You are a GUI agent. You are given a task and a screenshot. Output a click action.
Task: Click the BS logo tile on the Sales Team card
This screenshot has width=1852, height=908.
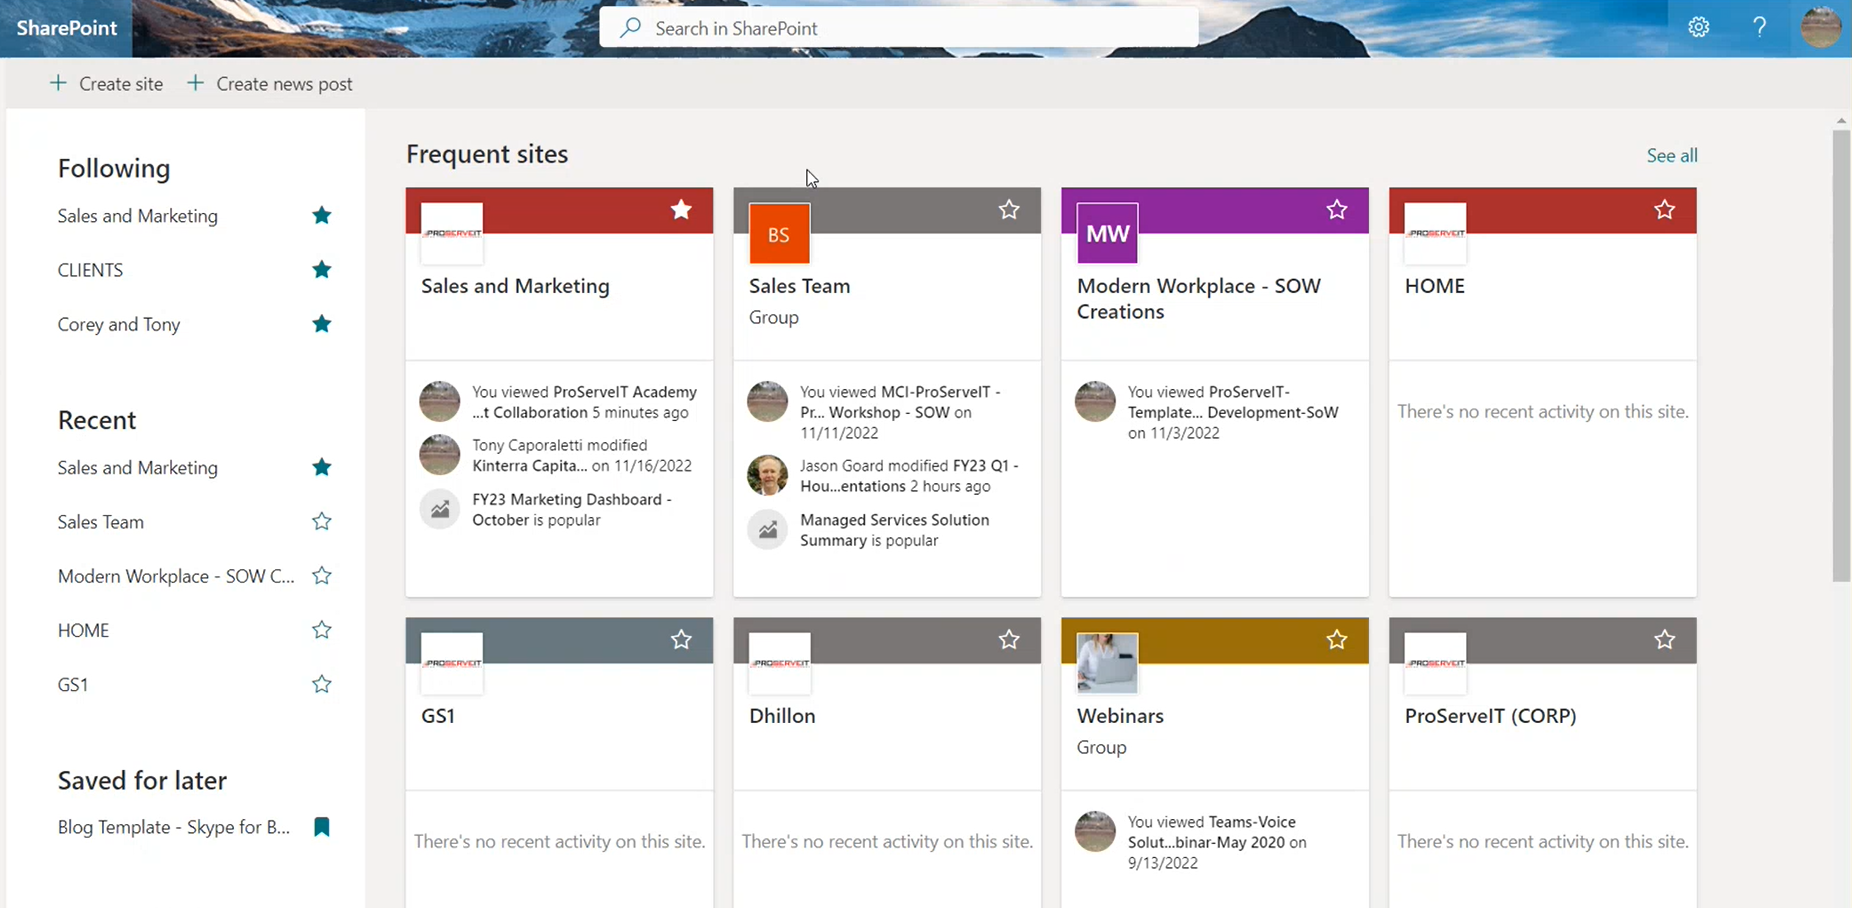pyautogui.click(x=779, y=234)
